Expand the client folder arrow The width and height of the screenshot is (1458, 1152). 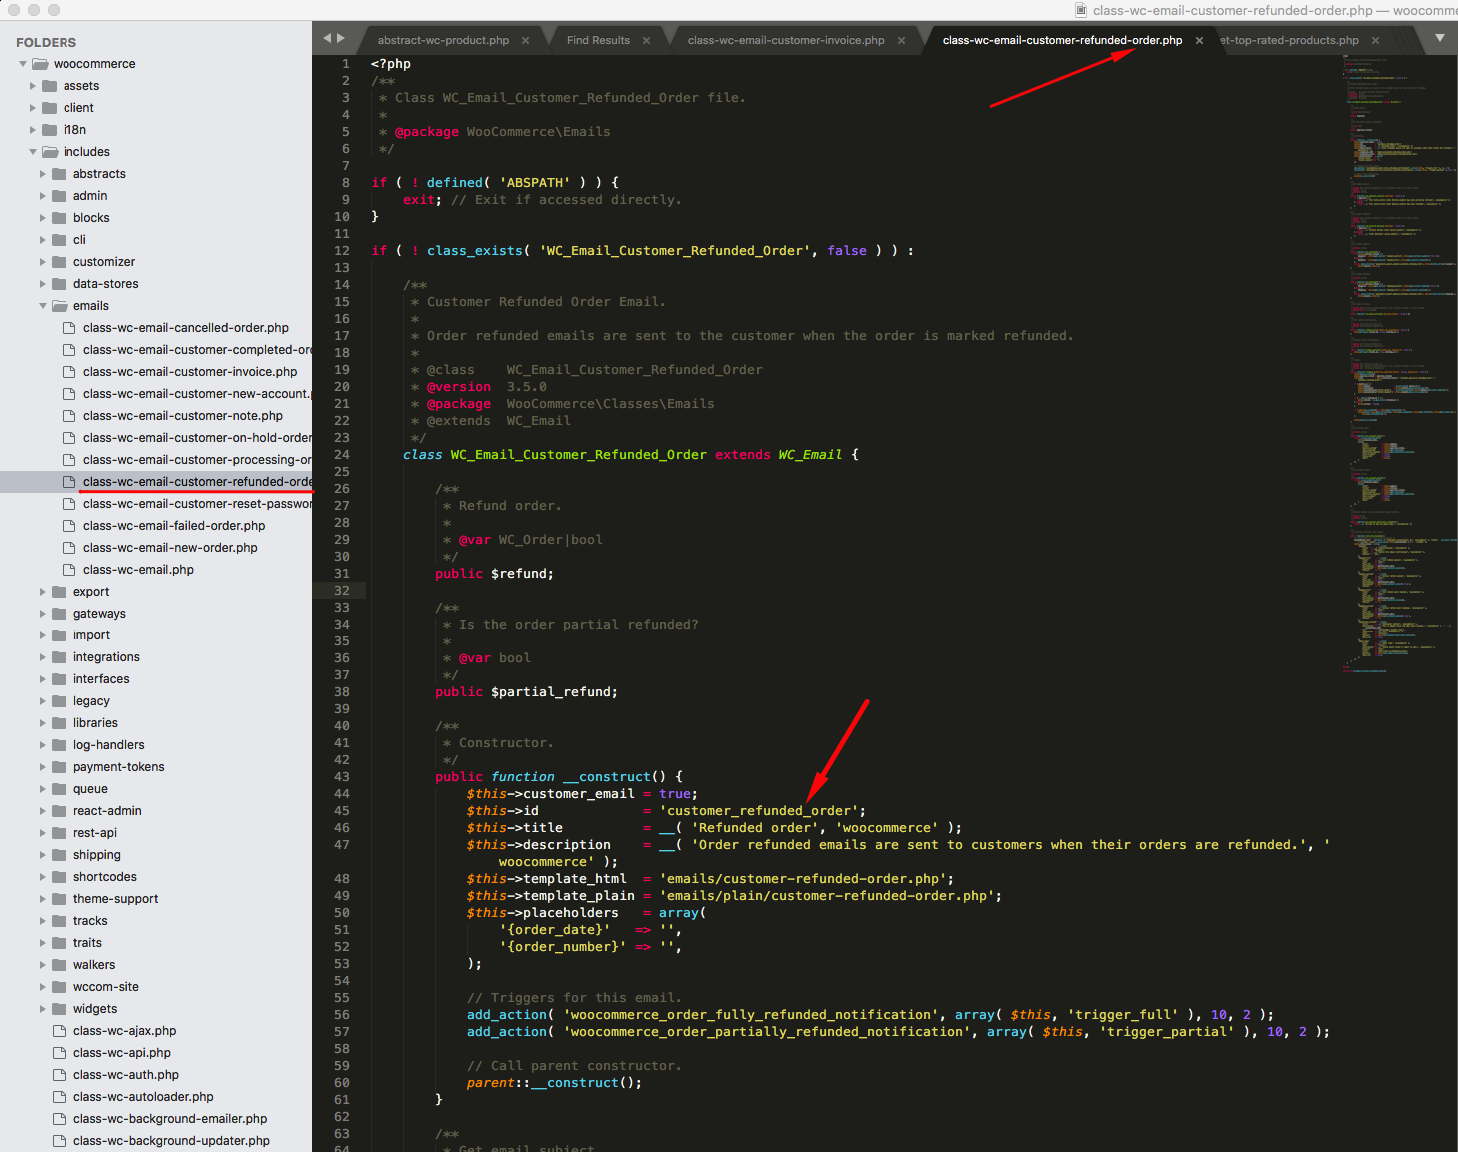[x=33, y=108]
